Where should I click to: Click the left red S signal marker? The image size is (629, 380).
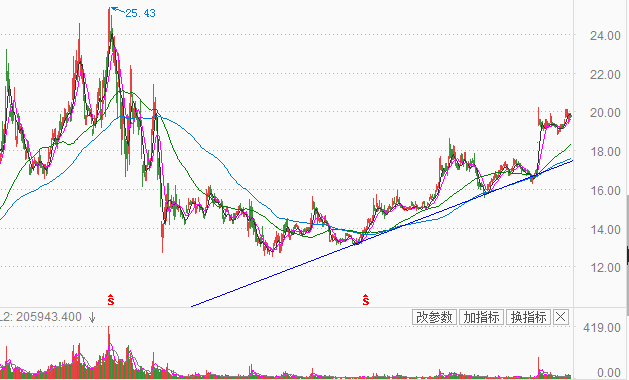click(111, 299)
